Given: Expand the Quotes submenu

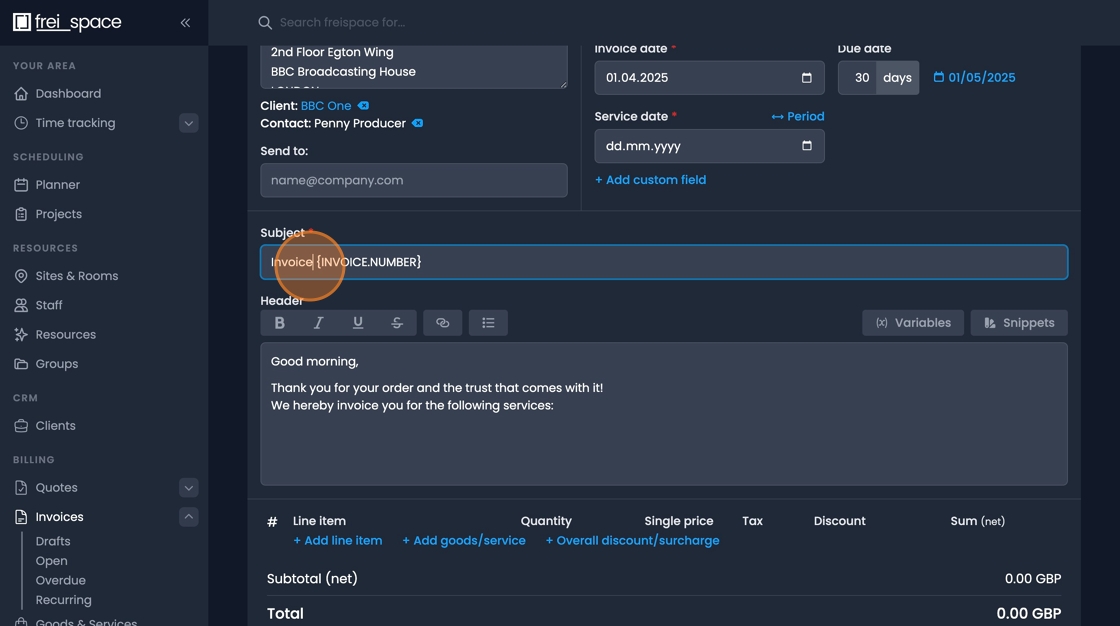Looking at the screenshot, I should pos(188,487).
